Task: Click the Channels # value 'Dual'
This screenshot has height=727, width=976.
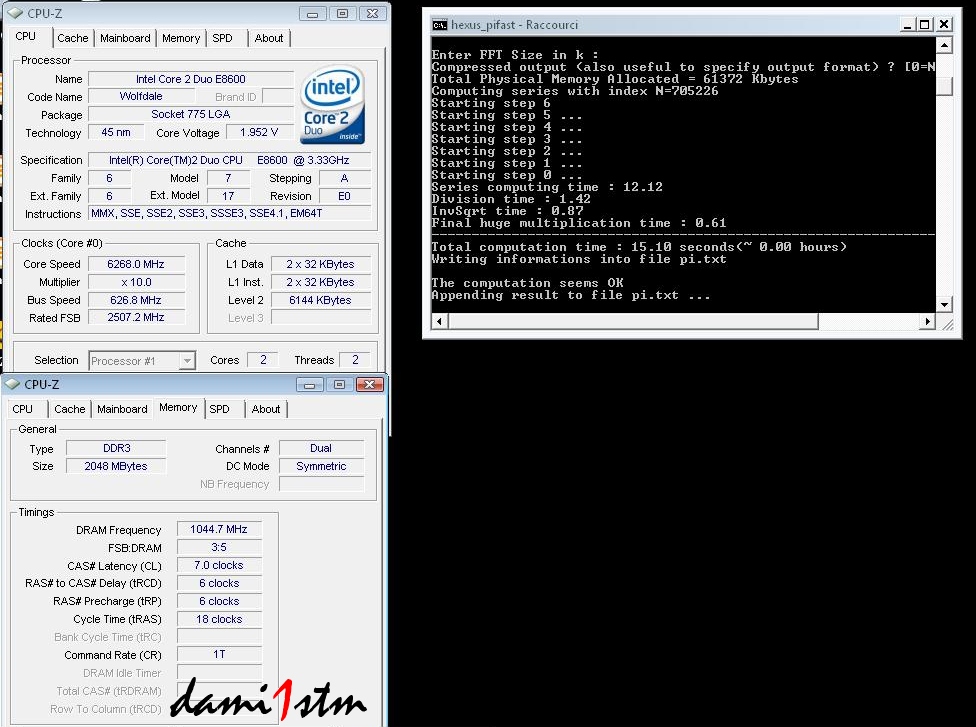Action: click(321, 448)
